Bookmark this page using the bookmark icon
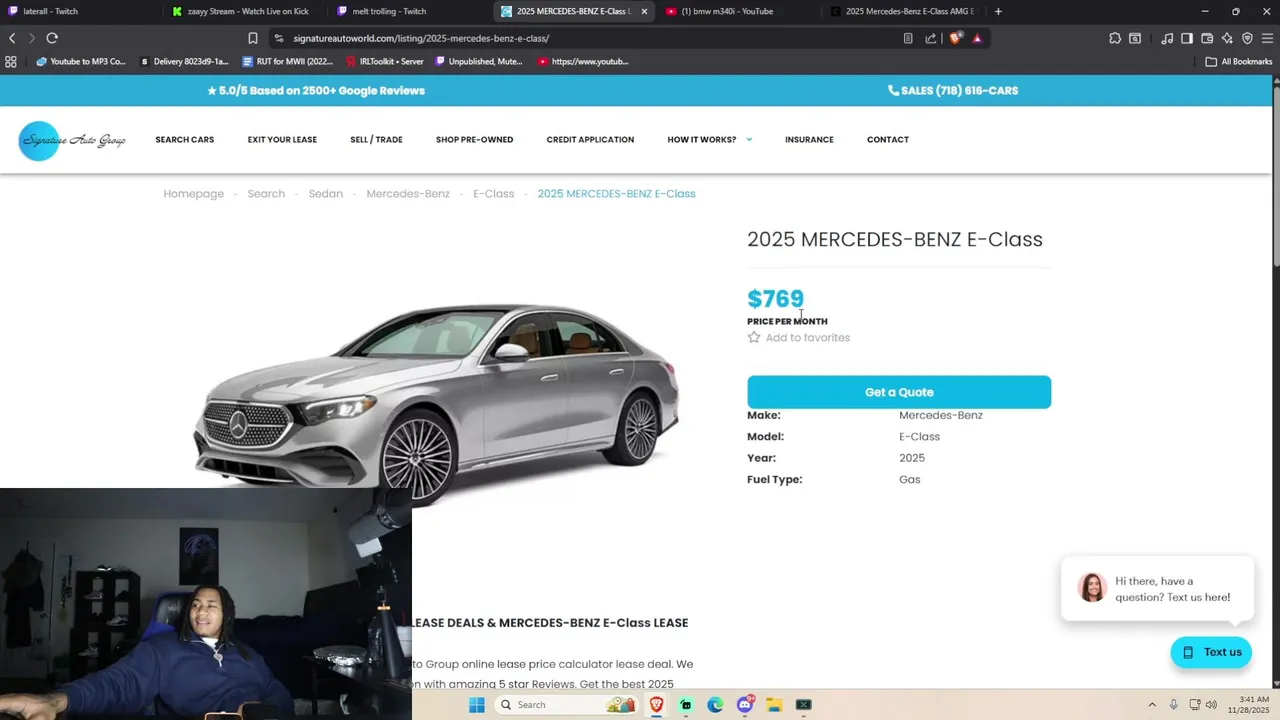 click(x=253, y=38)
